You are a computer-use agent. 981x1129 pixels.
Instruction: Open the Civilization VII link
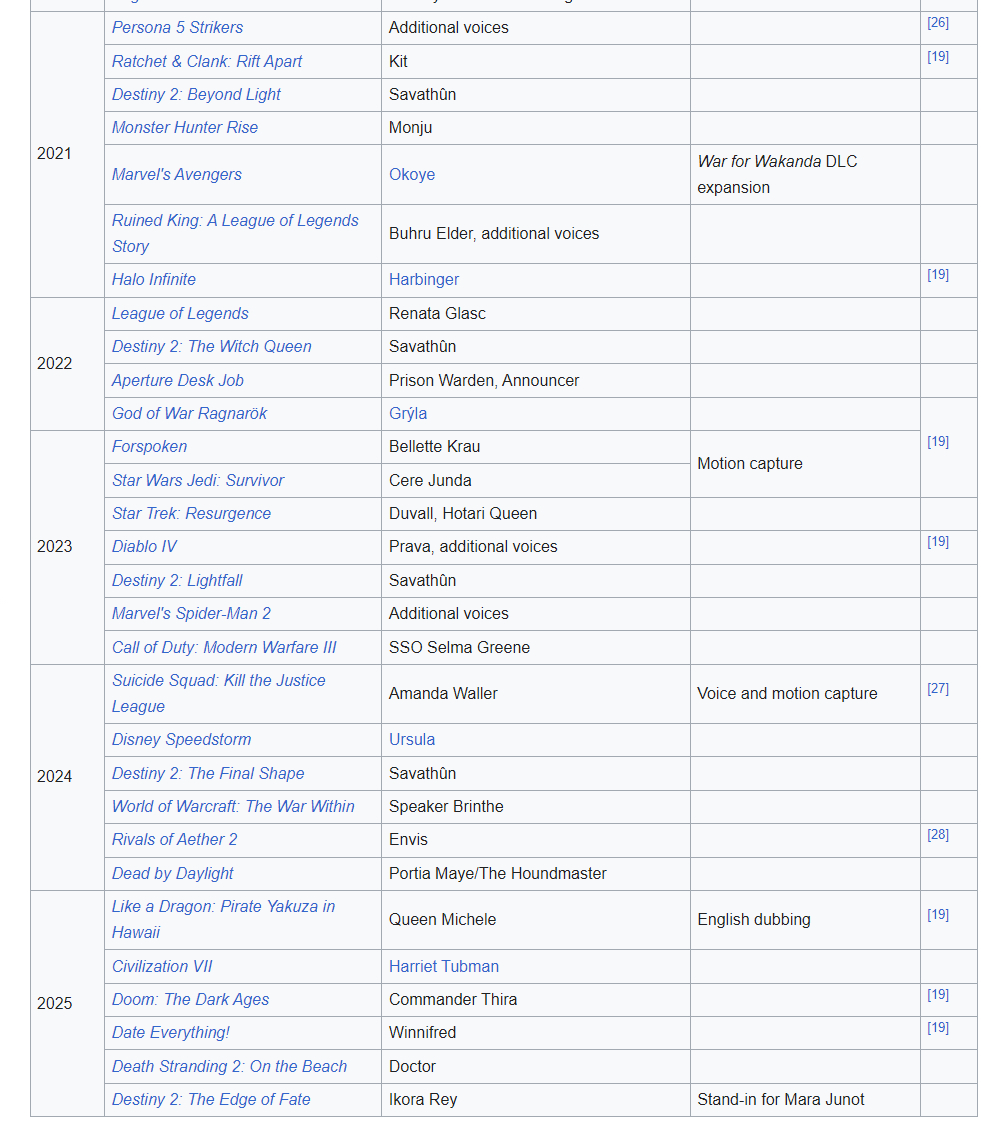click(162, 966)
